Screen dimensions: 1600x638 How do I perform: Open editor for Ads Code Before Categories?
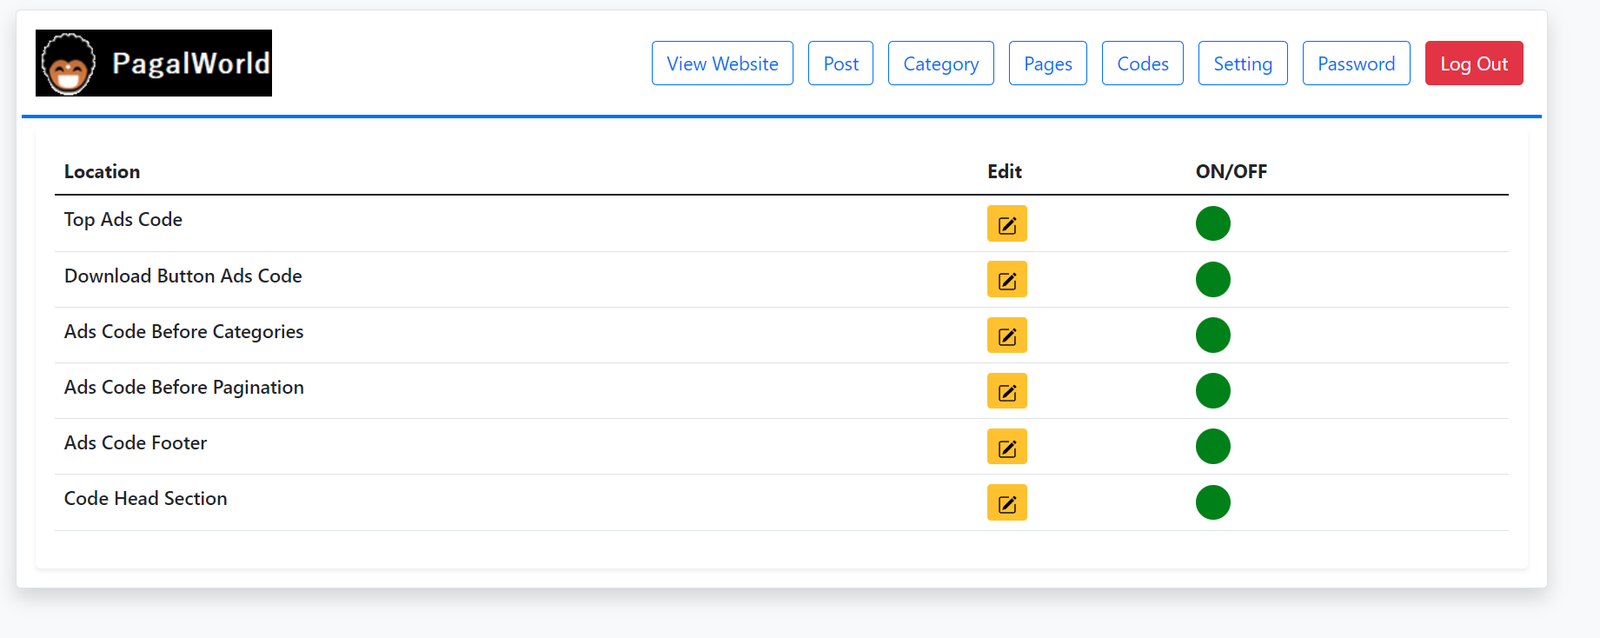(1007, 336)
